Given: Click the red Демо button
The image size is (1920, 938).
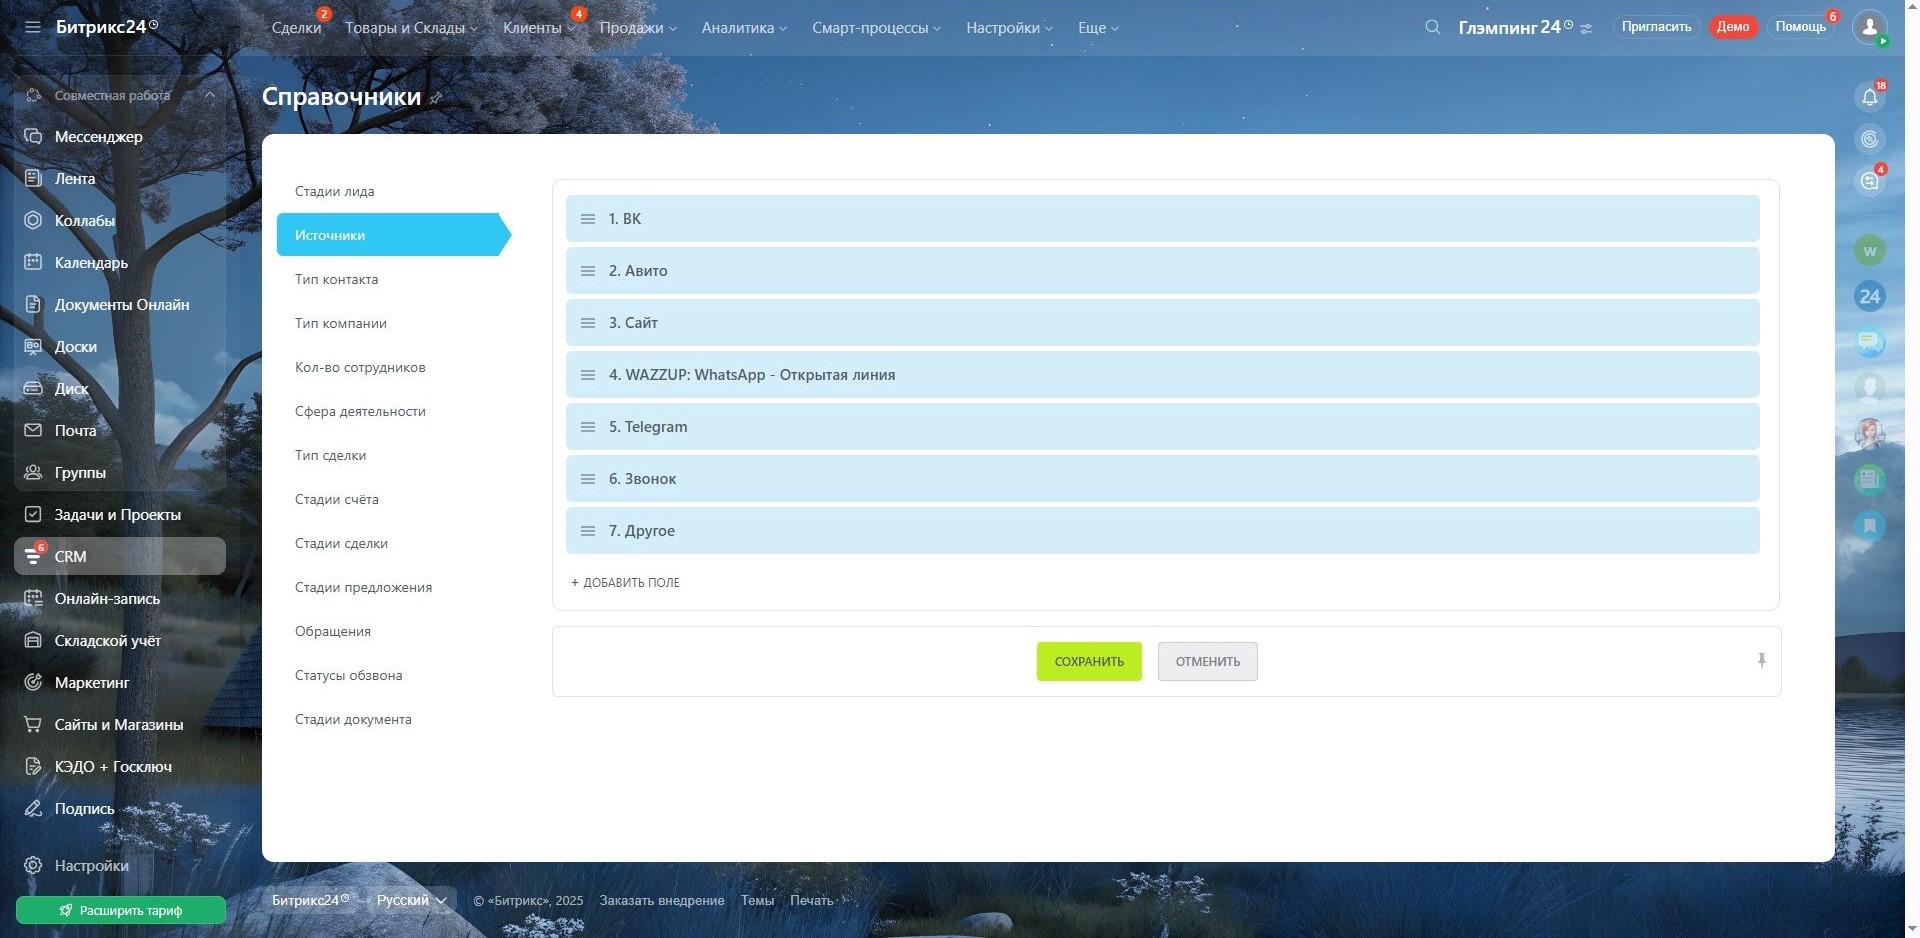Looking at the screenshot, I should [1733, 27].
